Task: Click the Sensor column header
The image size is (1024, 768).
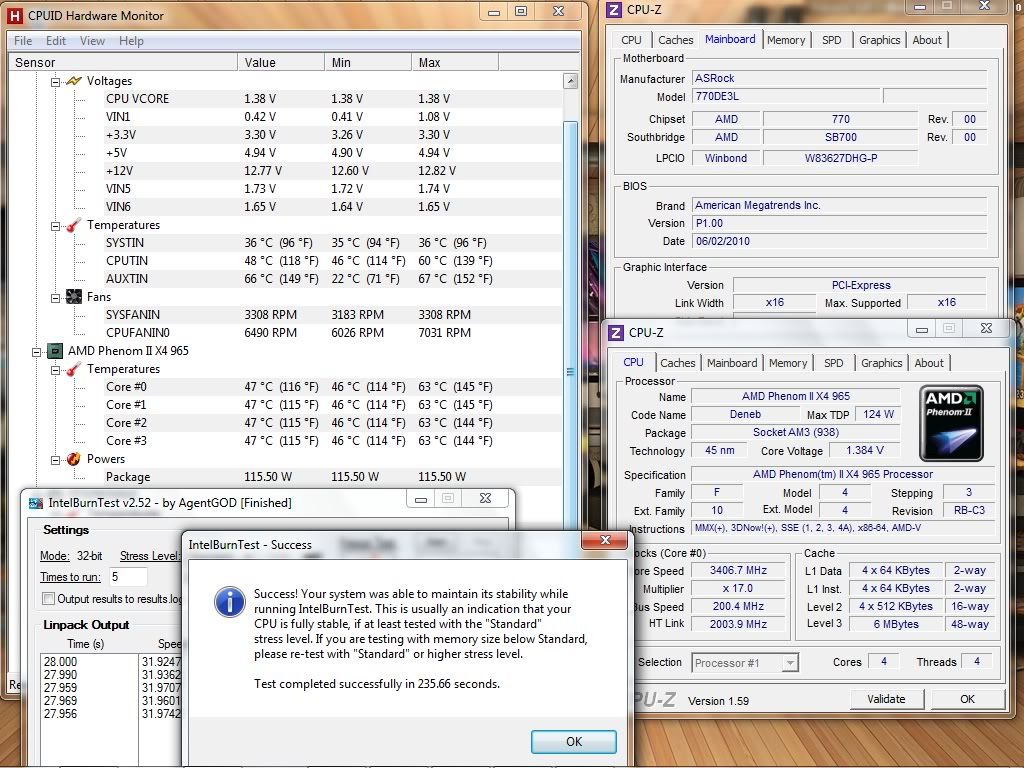Action: pyautogui.click(x=123, y=63)
